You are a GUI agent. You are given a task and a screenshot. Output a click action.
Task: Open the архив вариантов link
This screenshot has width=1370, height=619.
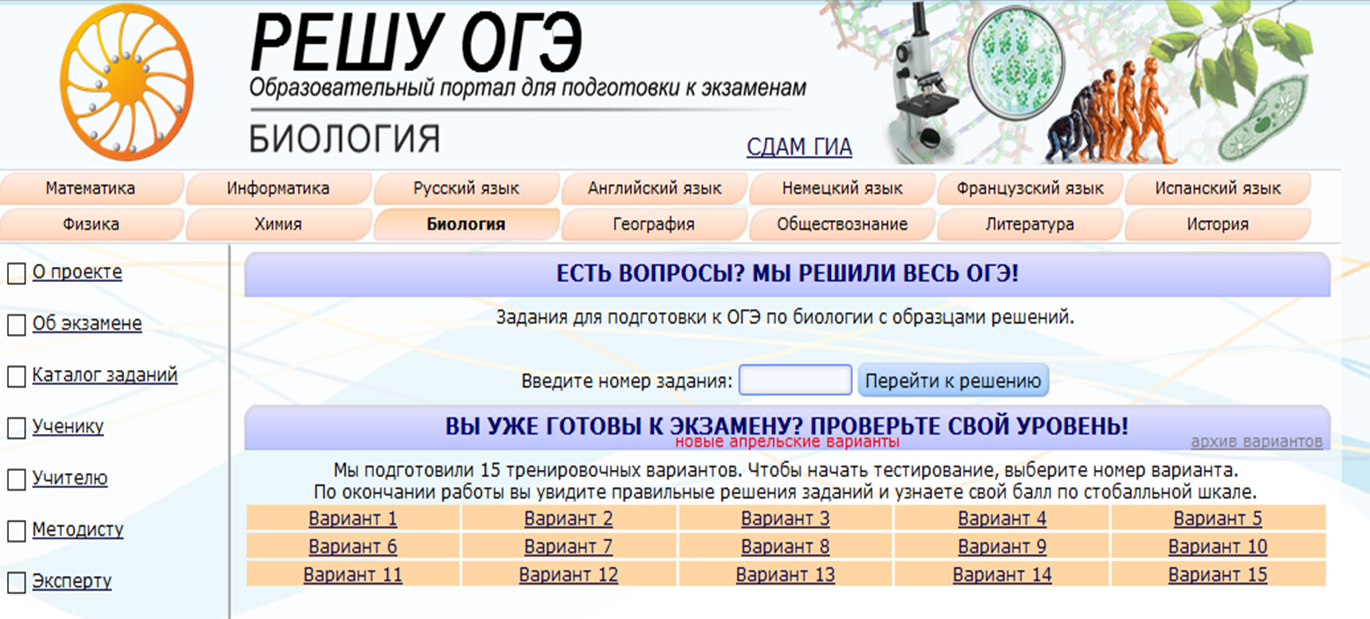1257,442
